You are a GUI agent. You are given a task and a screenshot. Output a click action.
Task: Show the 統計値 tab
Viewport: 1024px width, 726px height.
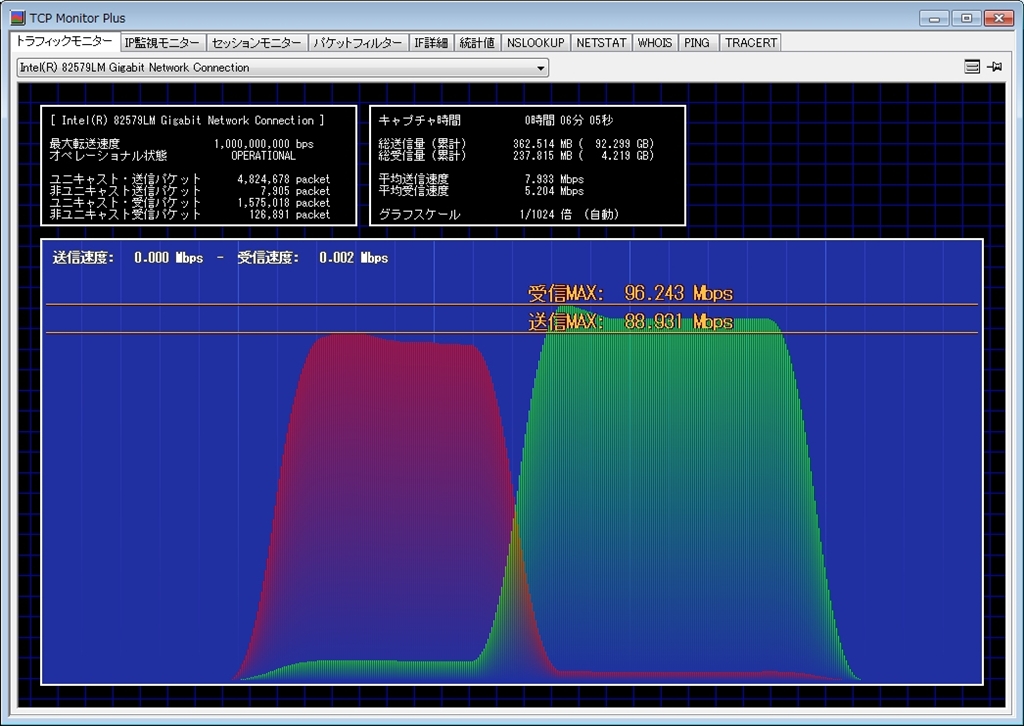tap(477, 43)
